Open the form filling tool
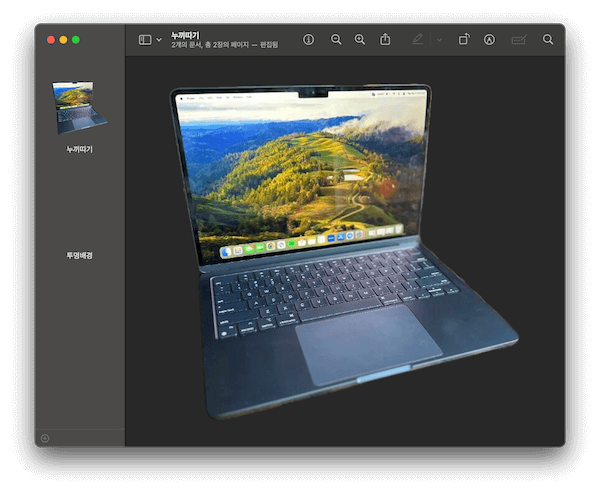Screen dimensions: 600x493 (519, 39)
